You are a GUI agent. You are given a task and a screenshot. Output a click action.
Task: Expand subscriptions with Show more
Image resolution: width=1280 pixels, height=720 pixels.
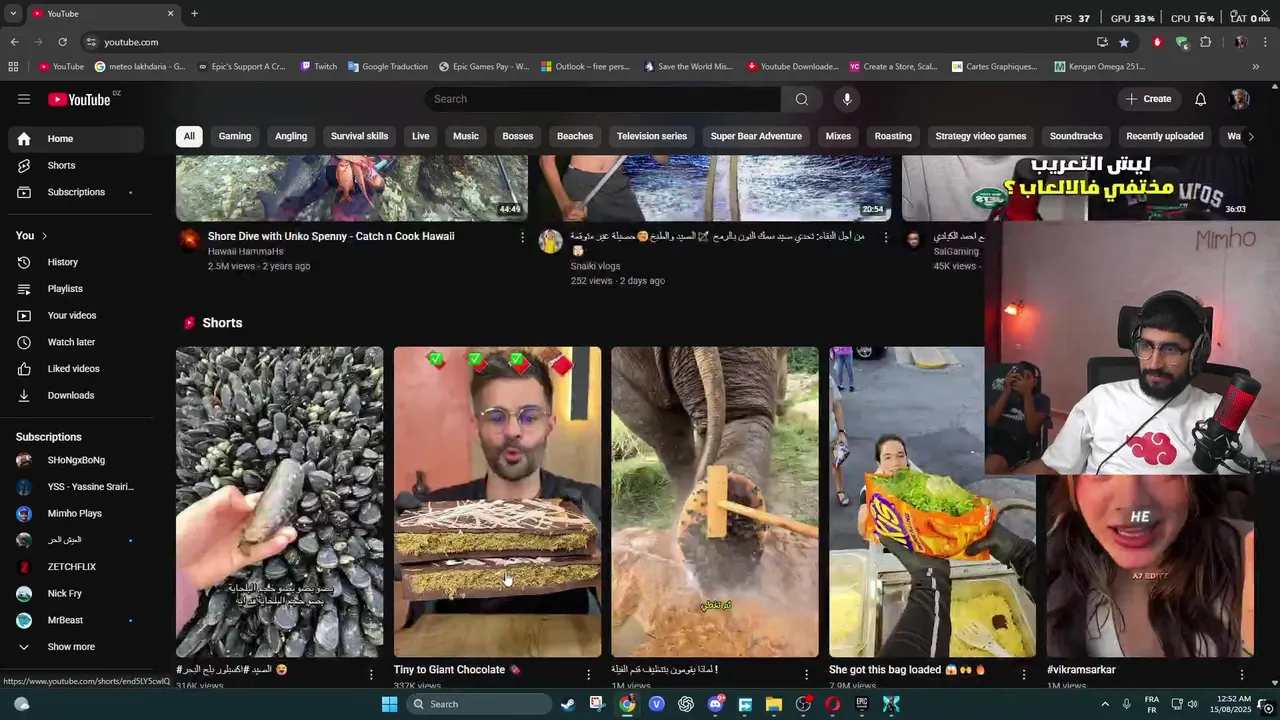(76, 647)
